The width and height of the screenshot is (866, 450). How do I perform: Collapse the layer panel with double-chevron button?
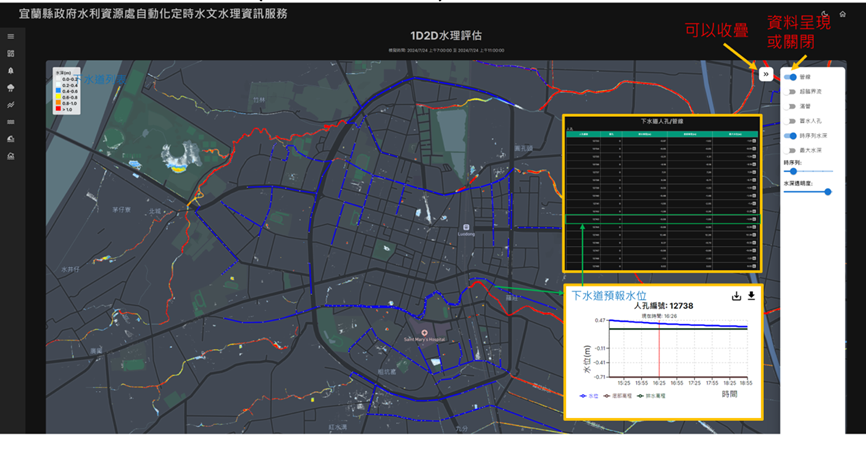[x=765, y=74]
